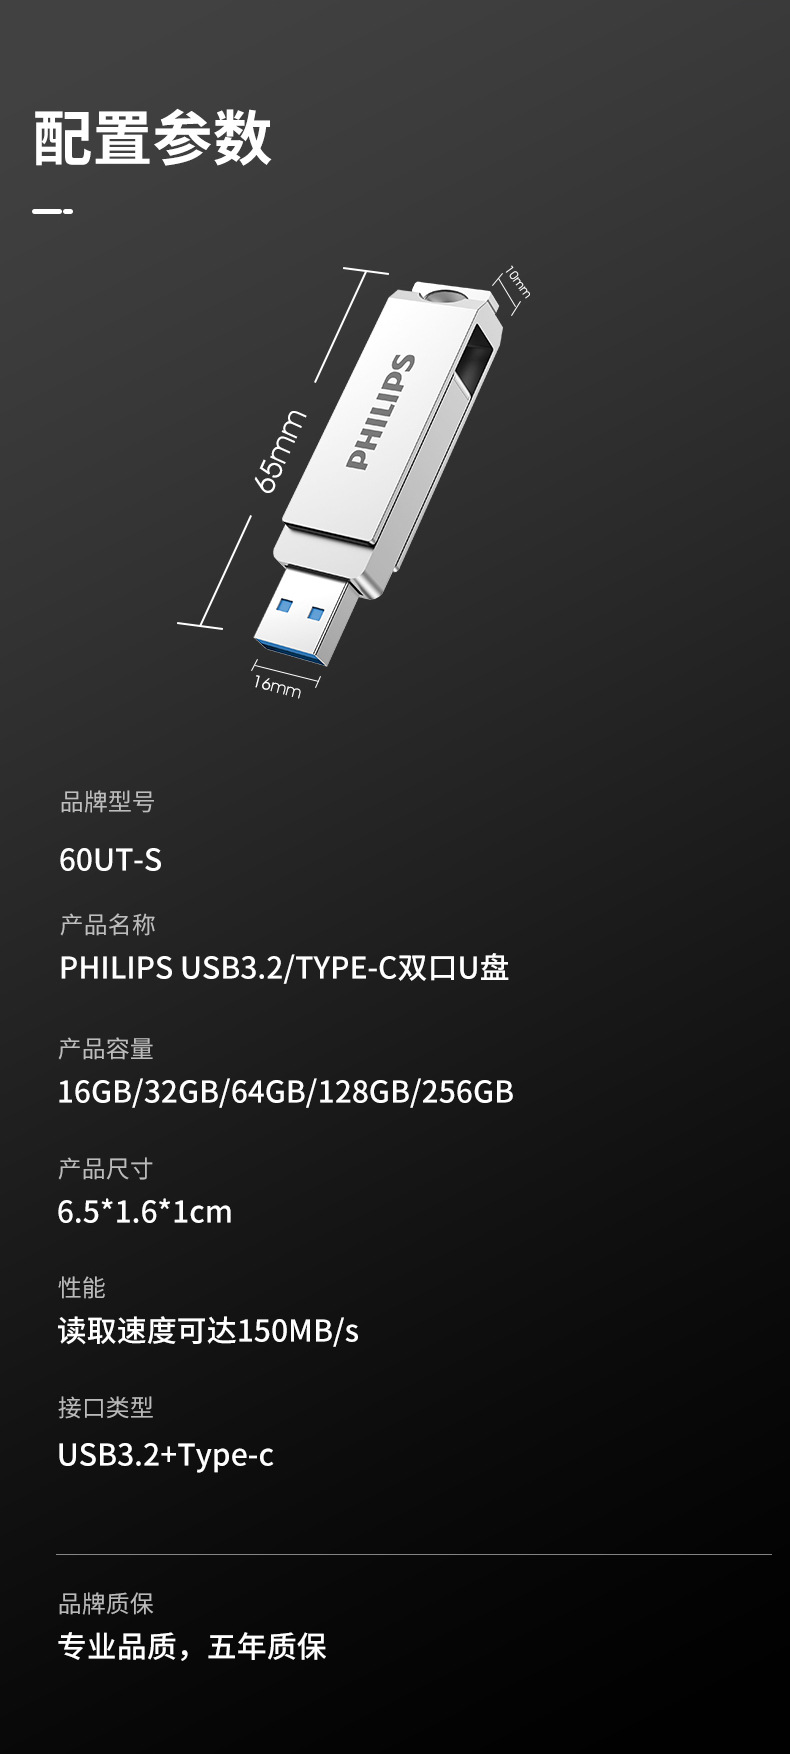Click the warranty text 专业品质，五年质保
The image size is (790, 1754).
[192, 1647]
